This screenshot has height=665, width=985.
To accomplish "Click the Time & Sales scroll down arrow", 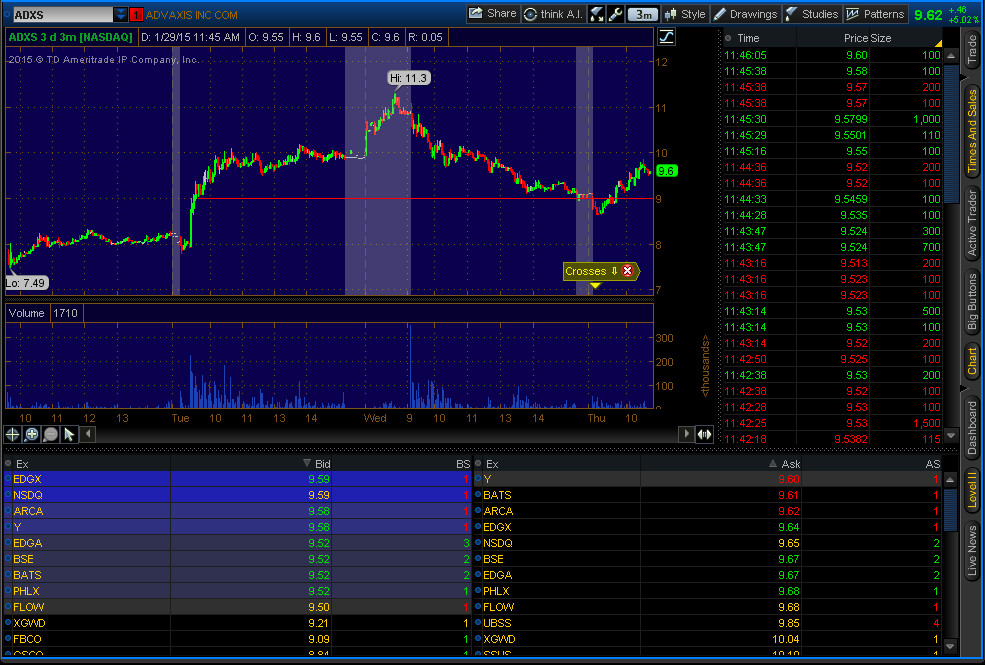I will pyautogui.click(x=951, y=436).
